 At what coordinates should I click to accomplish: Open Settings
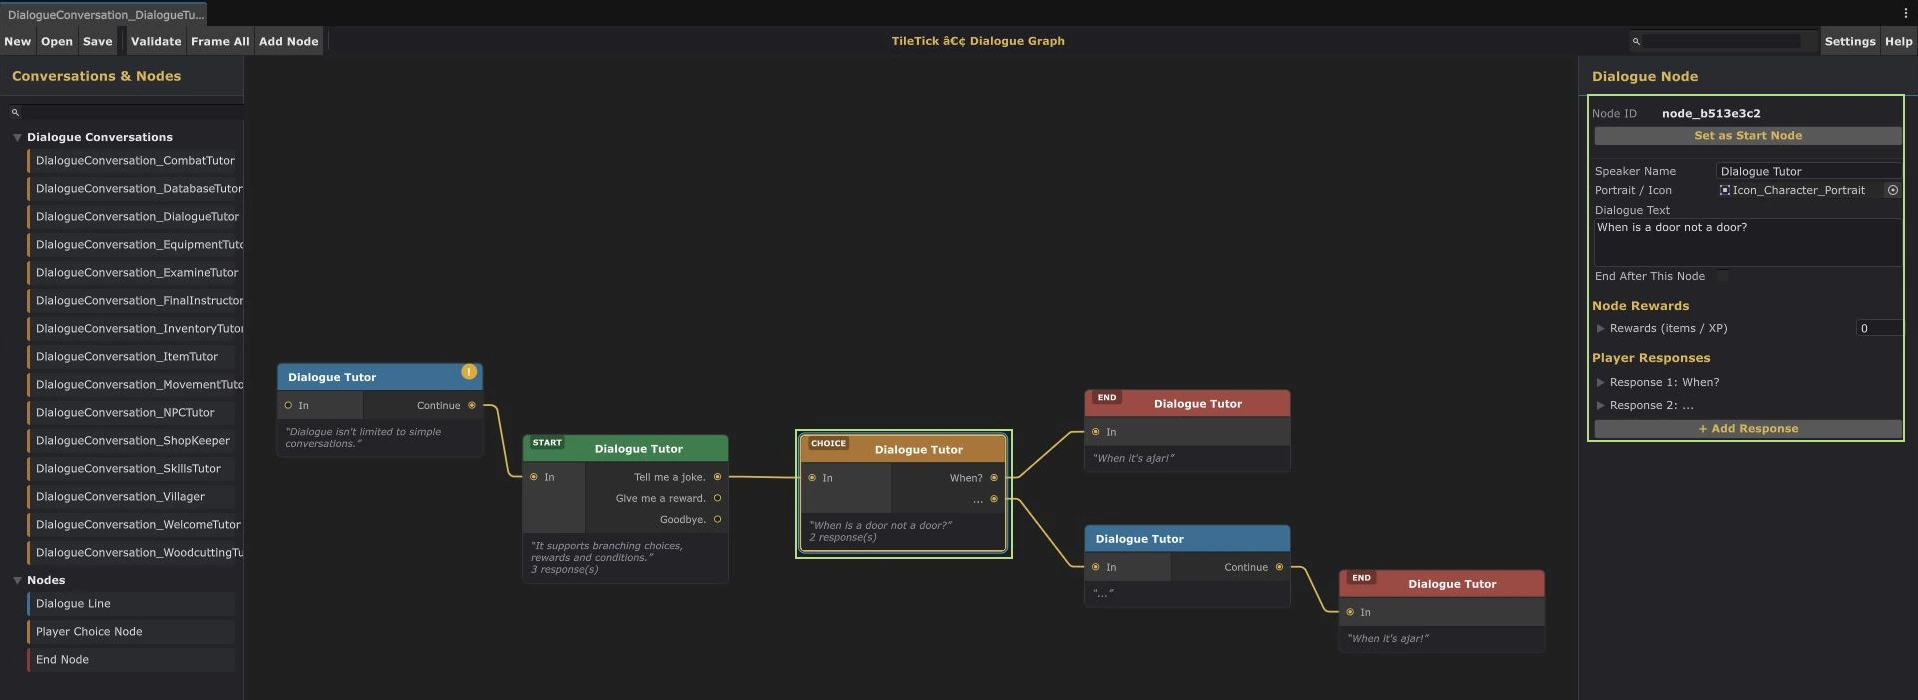[x=1849, y=41]
